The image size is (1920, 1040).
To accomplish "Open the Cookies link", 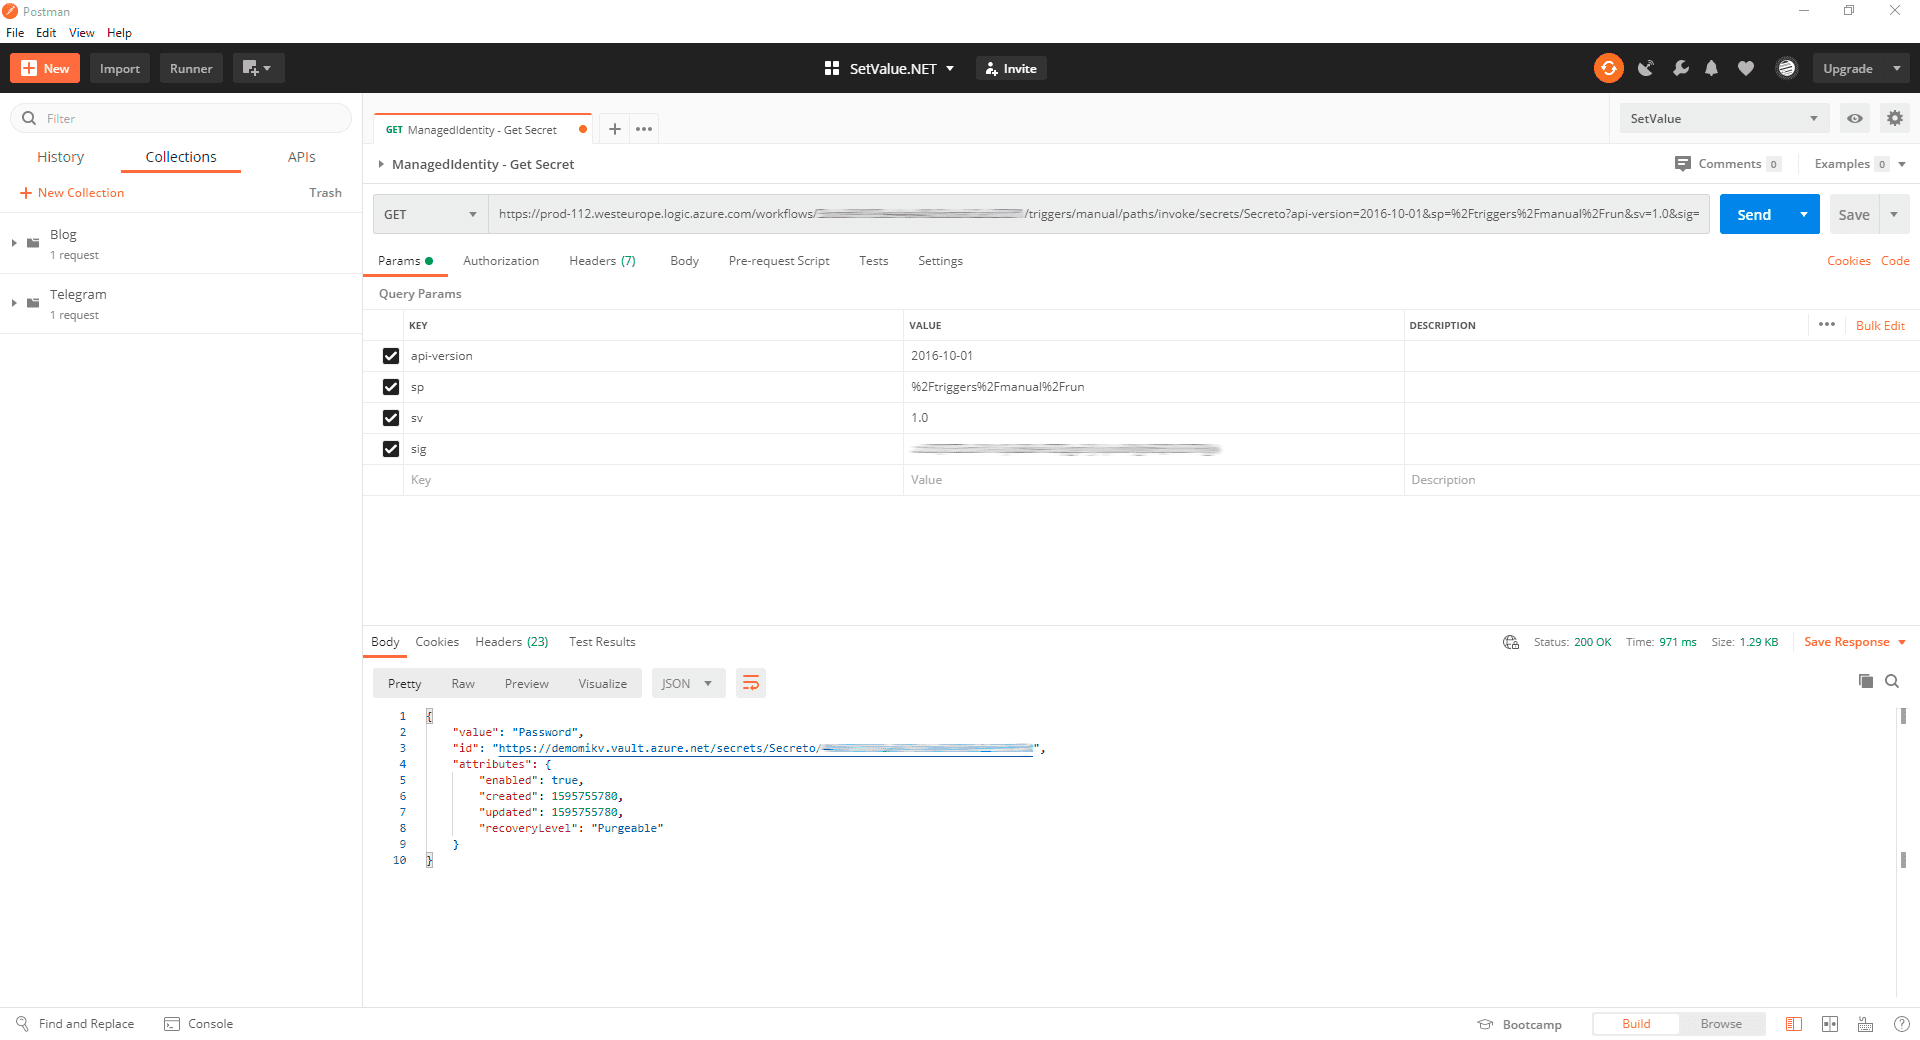I will pyautogui.click(x=1848, y=261).
